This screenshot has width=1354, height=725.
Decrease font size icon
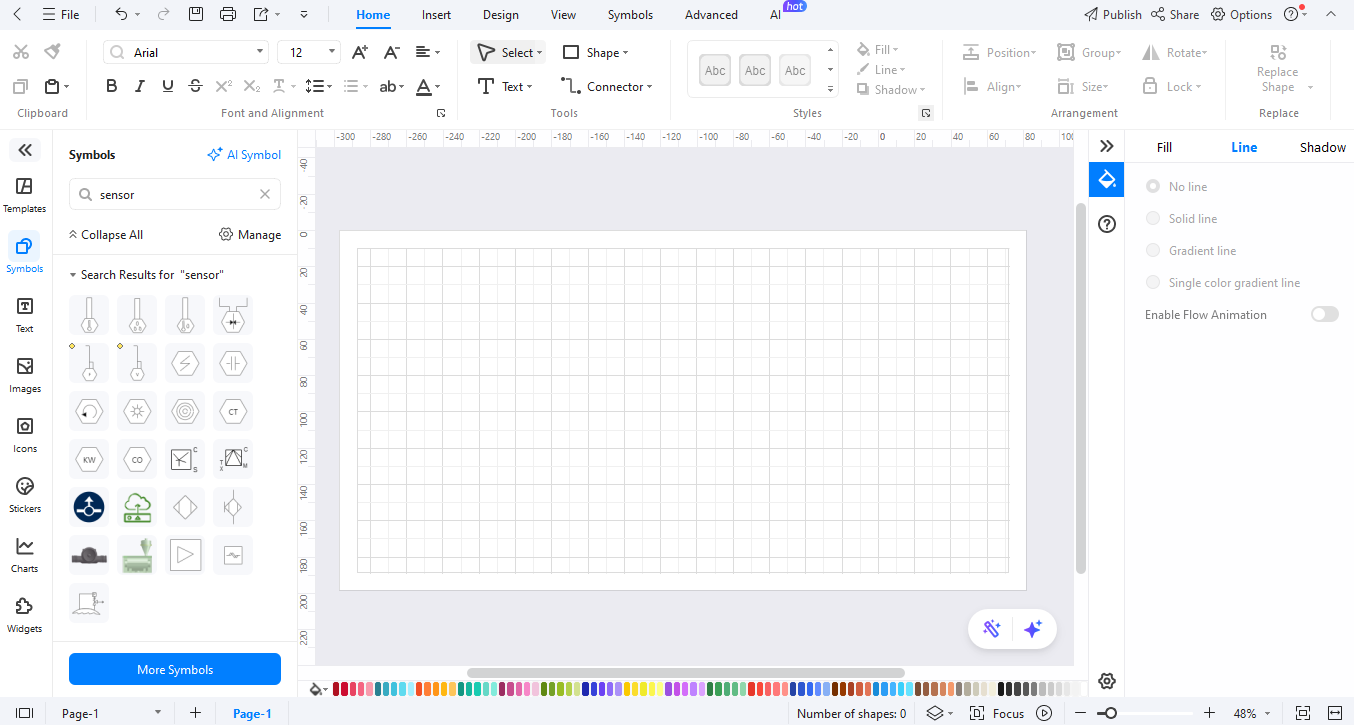(x=392, y=52)
